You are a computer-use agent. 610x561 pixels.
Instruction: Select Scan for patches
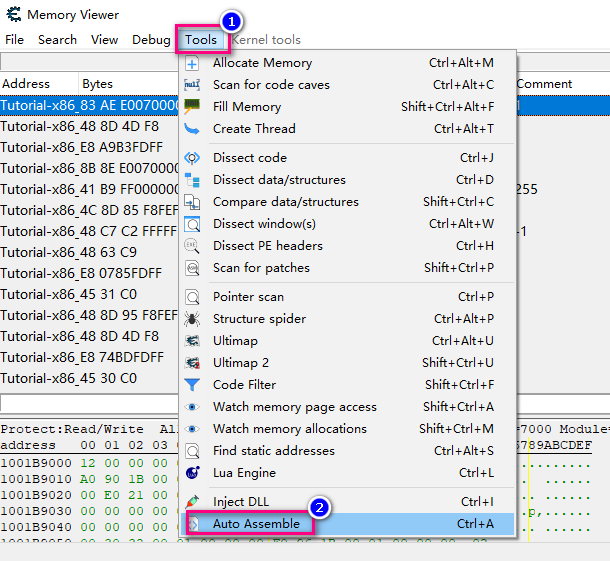pos(347,268)
